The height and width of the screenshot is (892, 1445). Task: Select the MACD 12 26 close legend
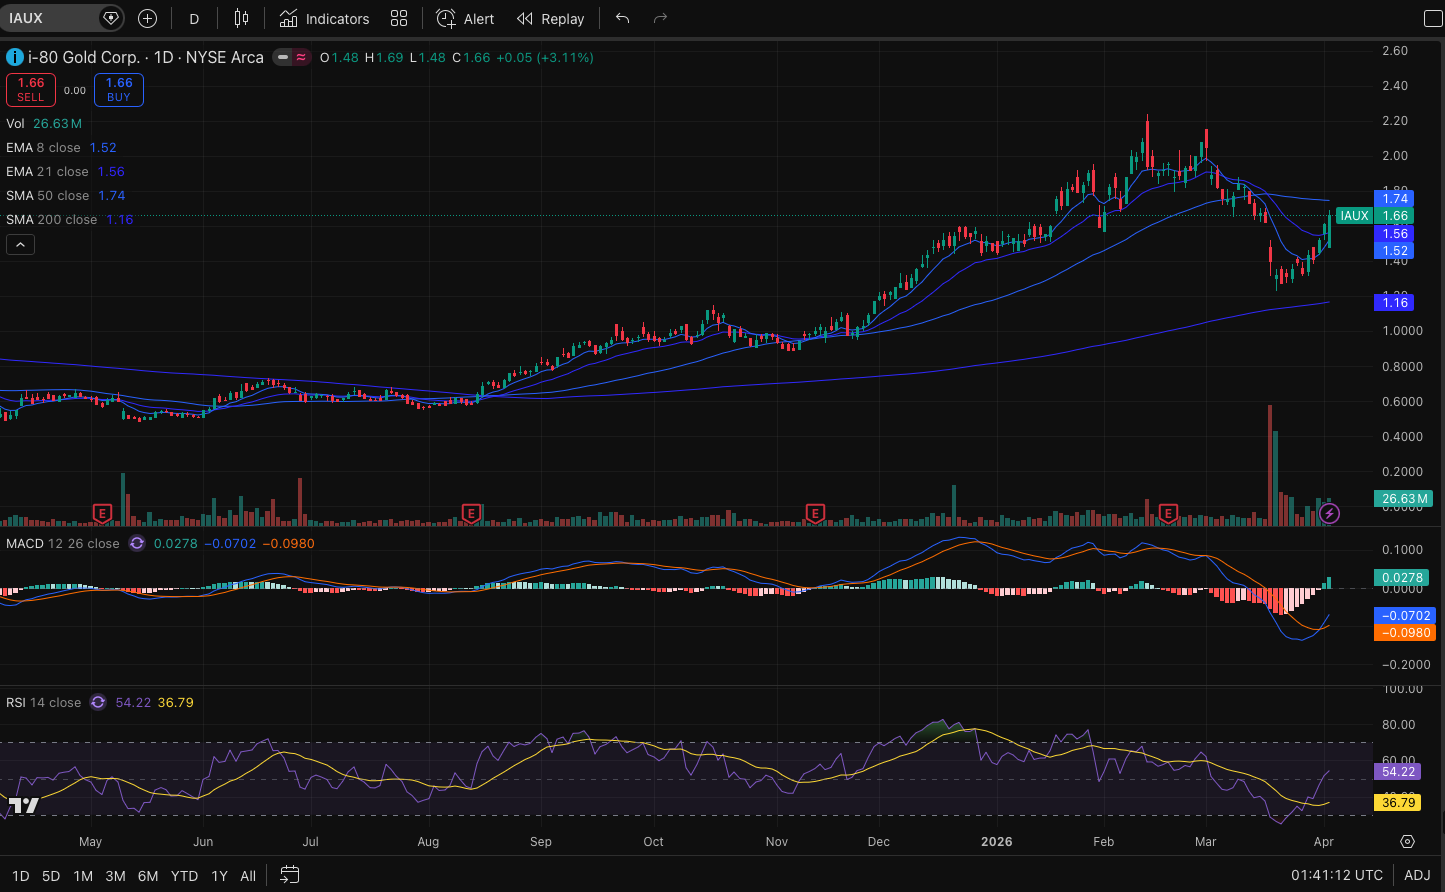click(x=63, y=544)
